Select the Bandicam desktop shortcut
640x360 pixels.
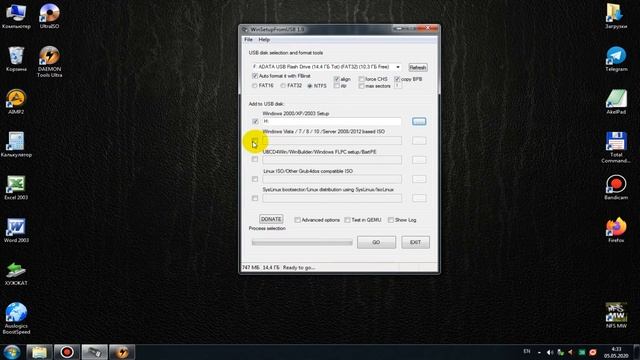pyautogui.click(x=616, y=188)
